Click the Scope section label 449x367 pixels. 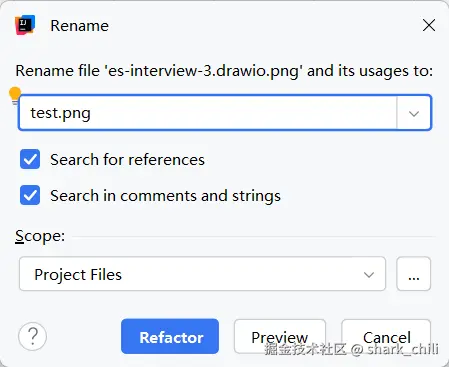(40, 236)
